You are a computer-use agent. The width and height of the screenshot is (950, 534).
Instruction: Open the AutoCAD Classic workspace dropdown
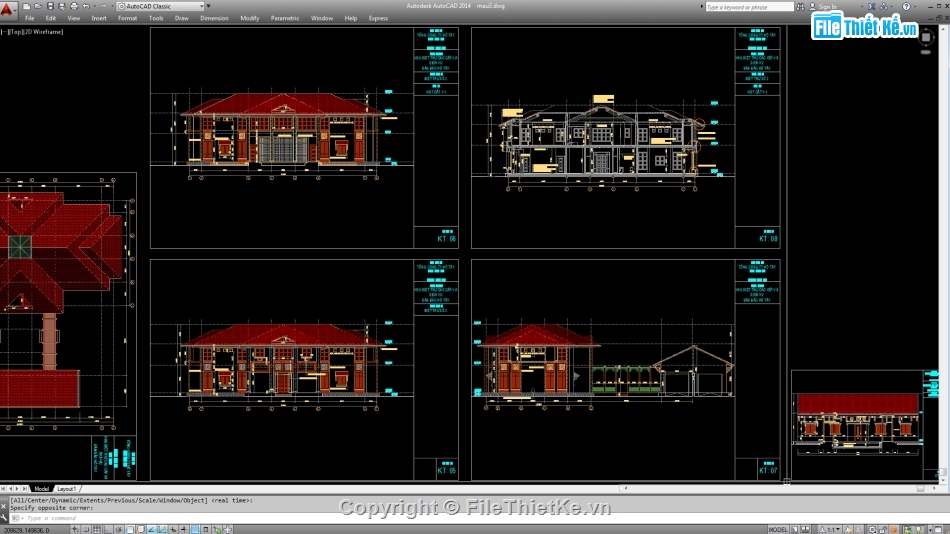(161, 6)
